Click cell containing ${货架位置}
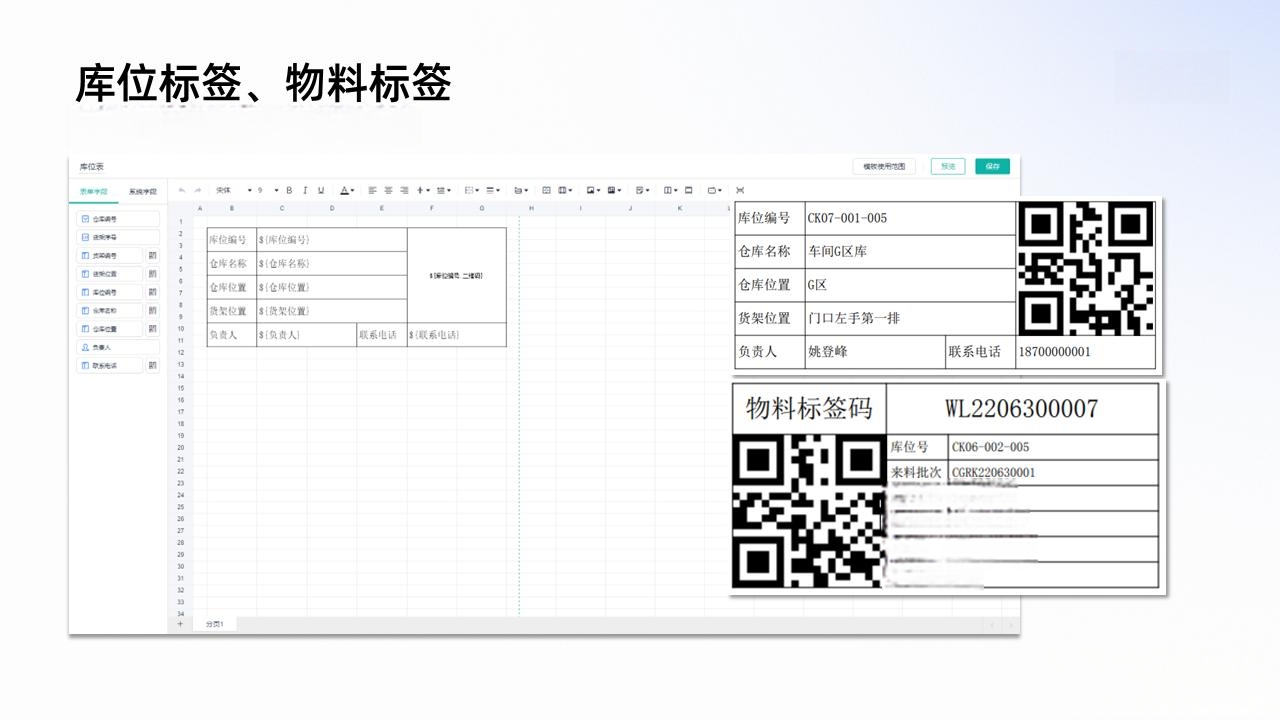Screen dimensions: 1280x720 pyautogui.click(x=331, y=311)
